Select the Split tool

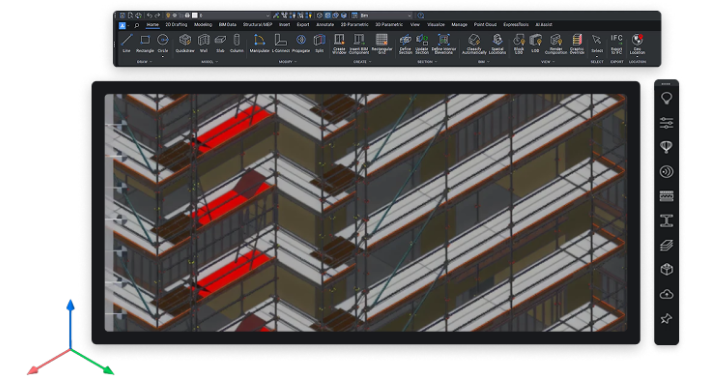tap(320, 43)
